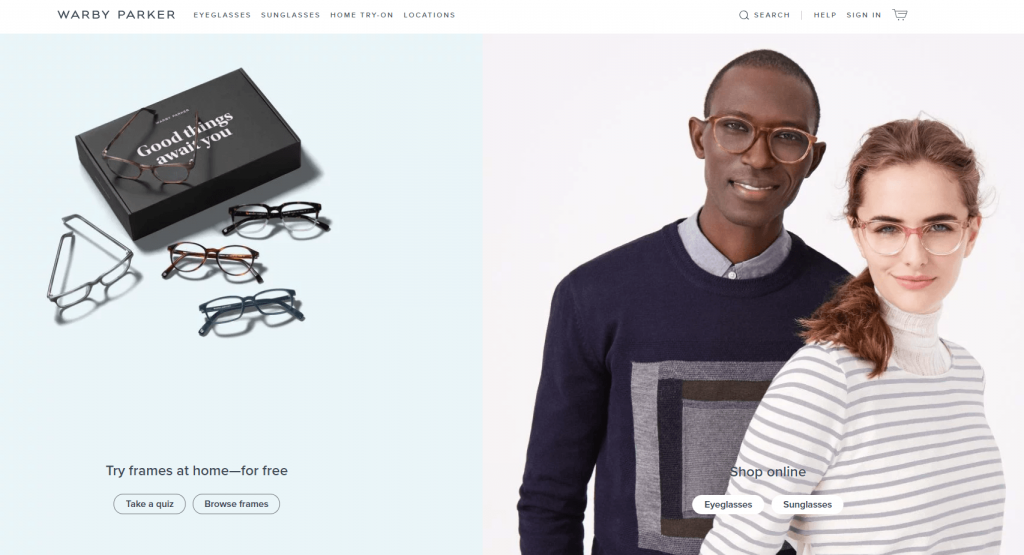Click the Browse frames button
1024x555 pixels.
(x=236, y=504)
